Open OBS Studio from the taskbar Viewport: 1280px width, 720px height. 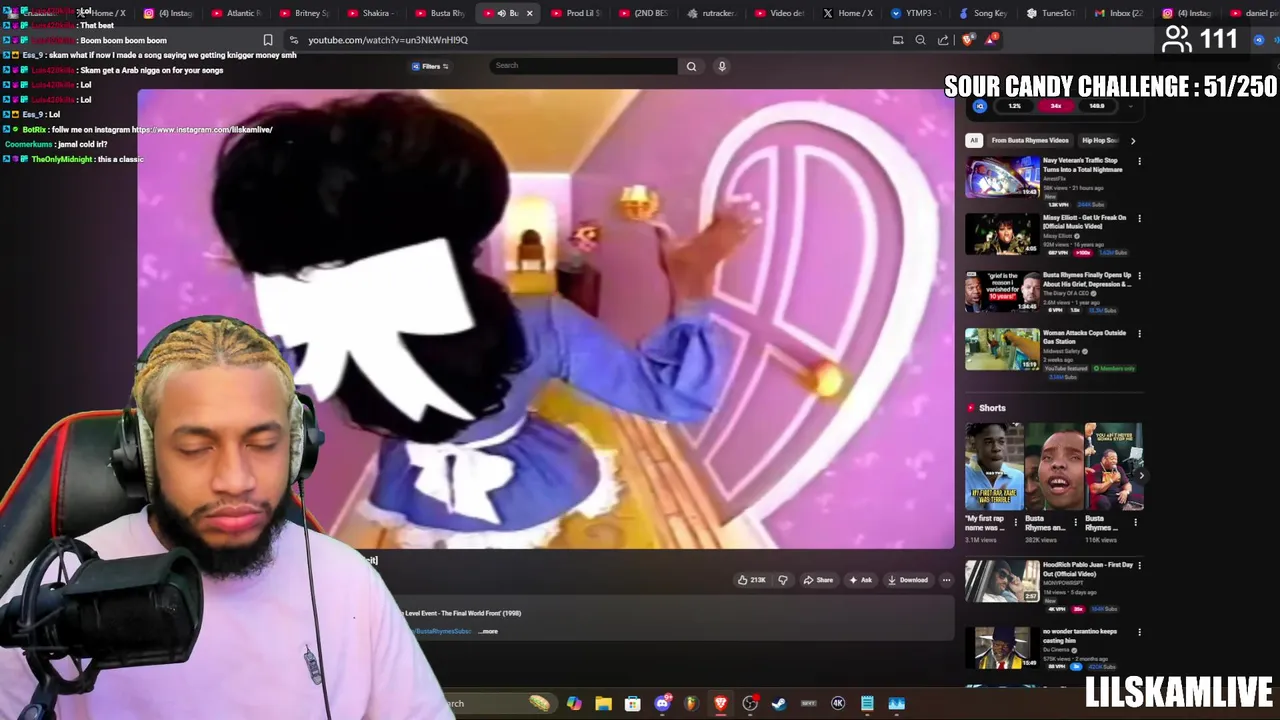(750, 704)
